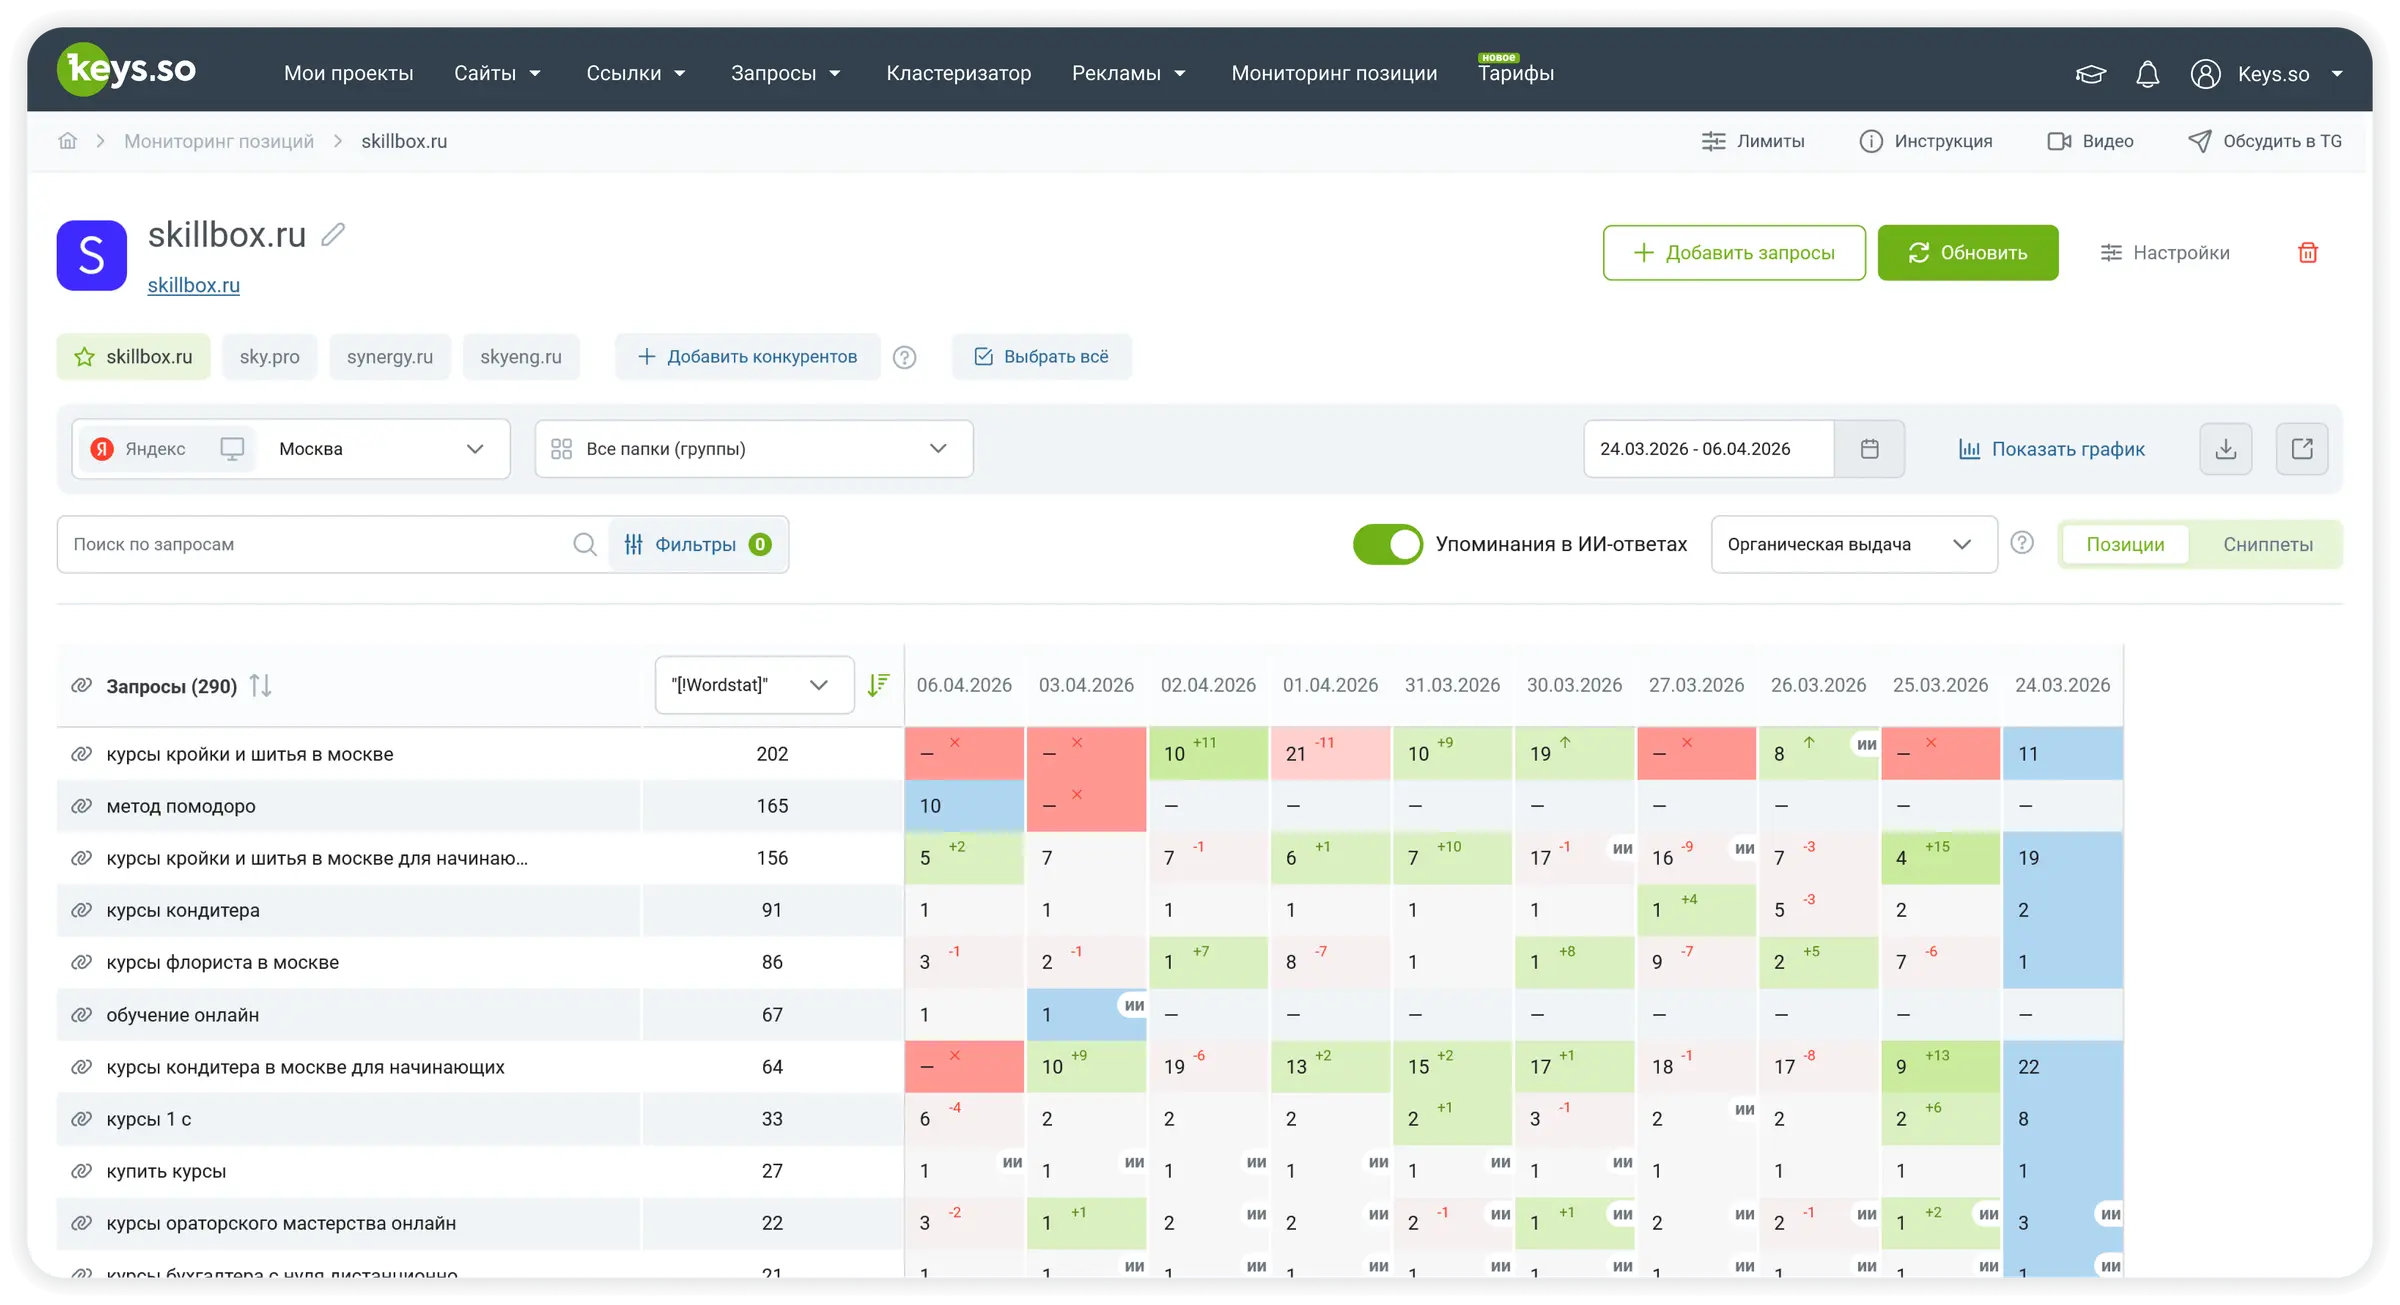This screenshot has width=2400, height=1305.
Task: Open Мои проекты menu item
Action: tap(349, 73)
